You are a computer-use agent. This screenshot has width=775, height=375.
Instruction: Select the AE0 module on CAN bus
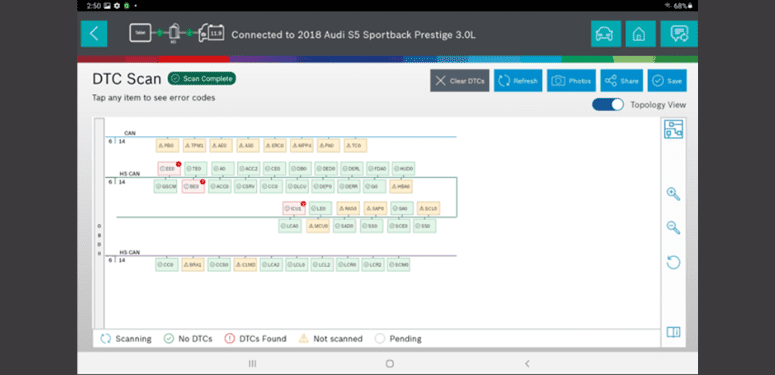[221, 146]
